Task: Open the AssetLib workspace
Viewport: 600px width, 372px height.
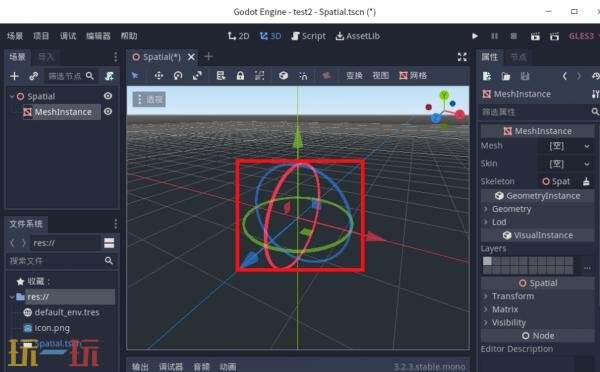Action: click(358, 36)
